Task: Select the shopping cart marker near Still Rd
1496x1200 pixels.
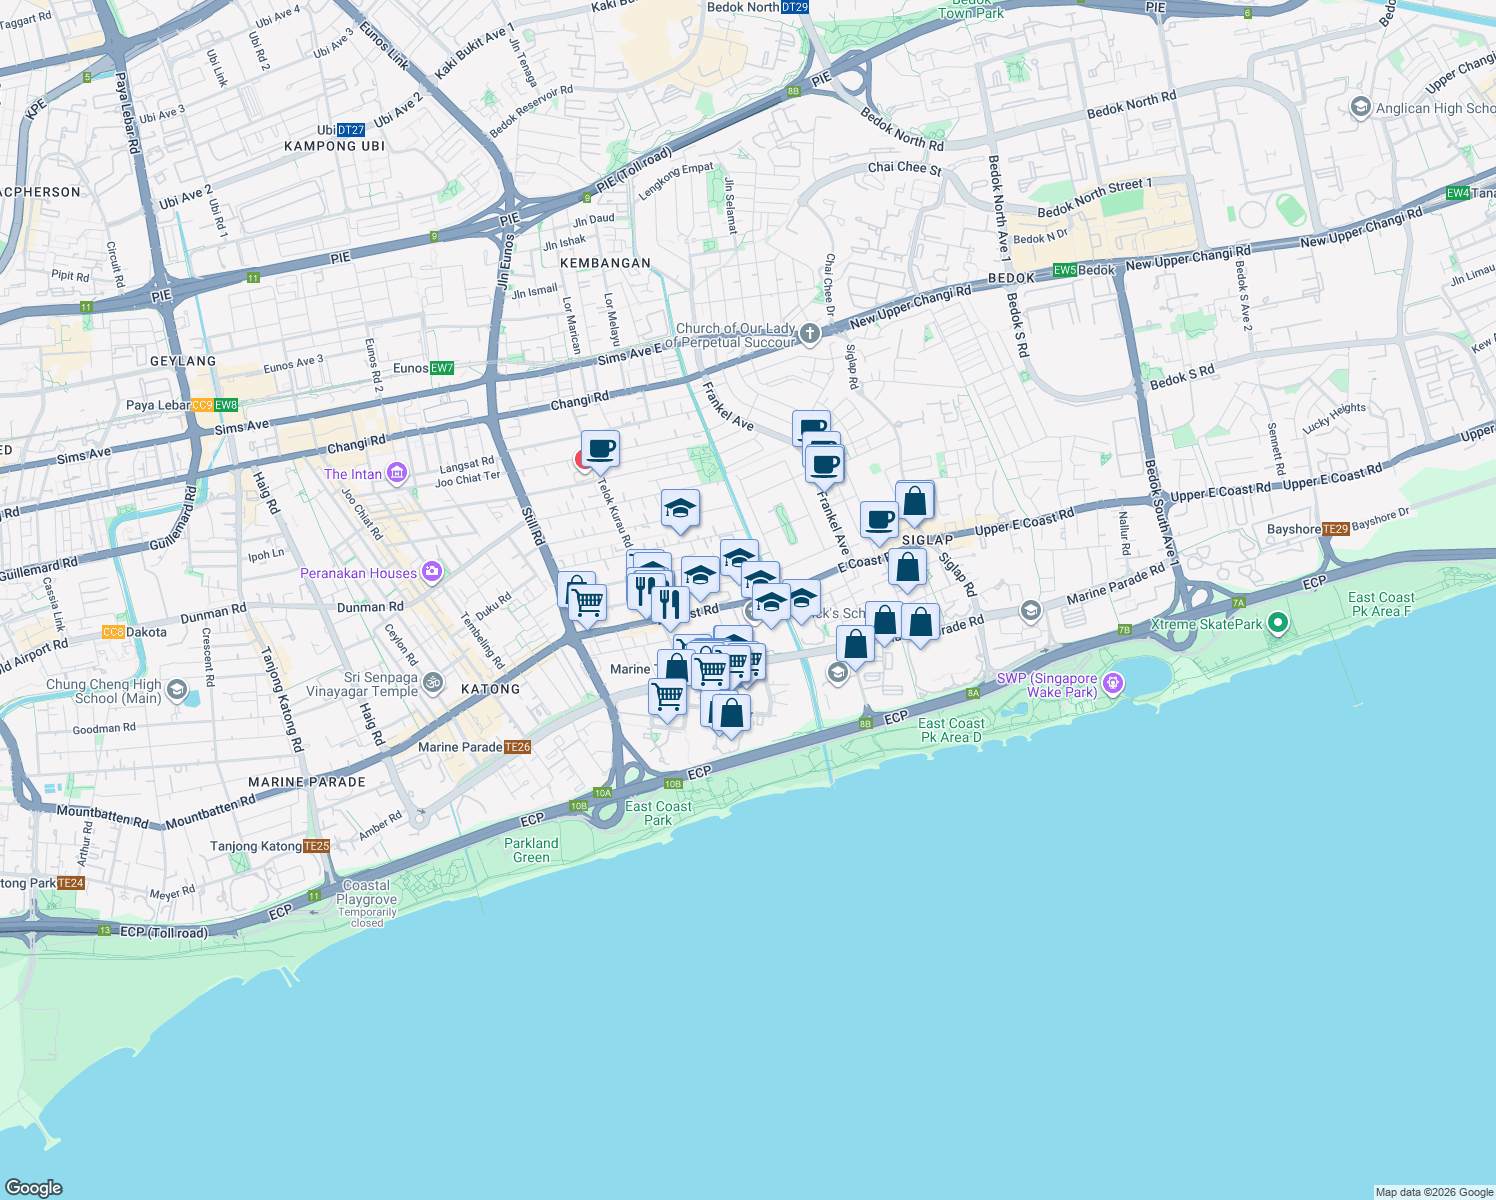Action: 587,603
